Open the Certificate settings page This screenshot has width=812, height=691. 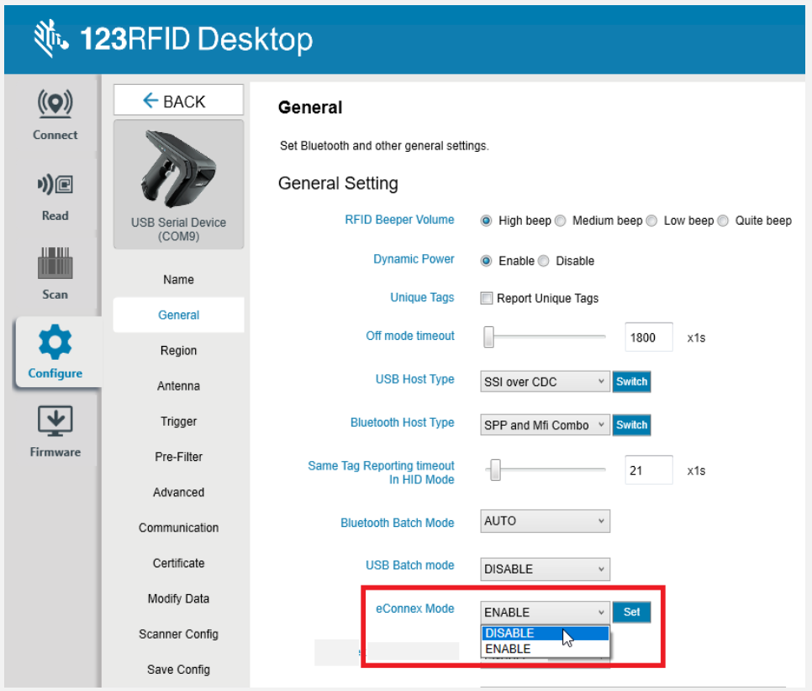(x=178, y=563)
